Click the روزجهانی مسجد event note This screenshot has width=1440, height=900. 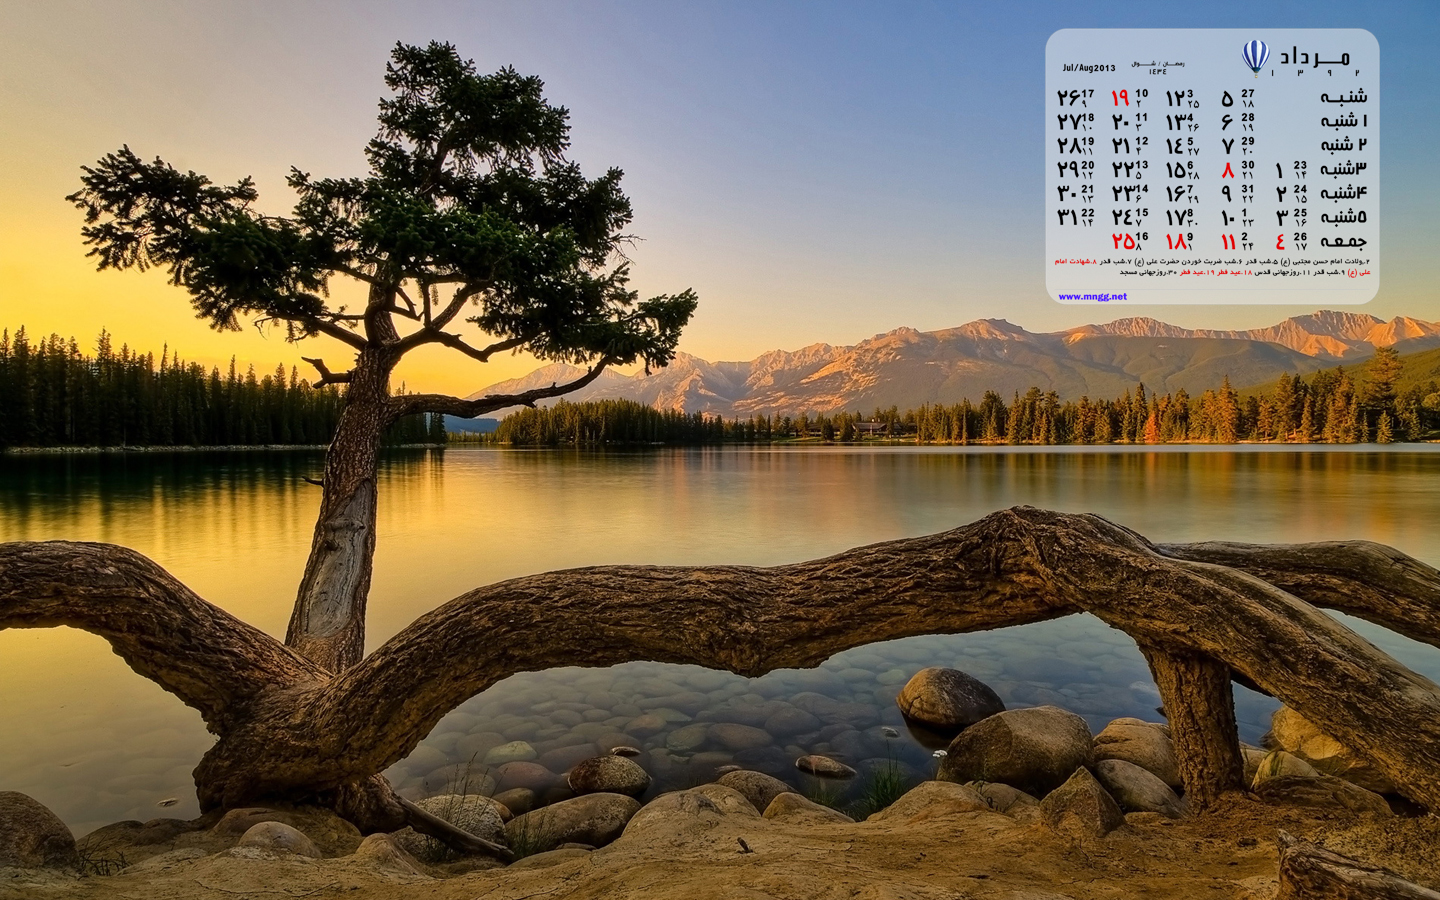coord(1148,273)
